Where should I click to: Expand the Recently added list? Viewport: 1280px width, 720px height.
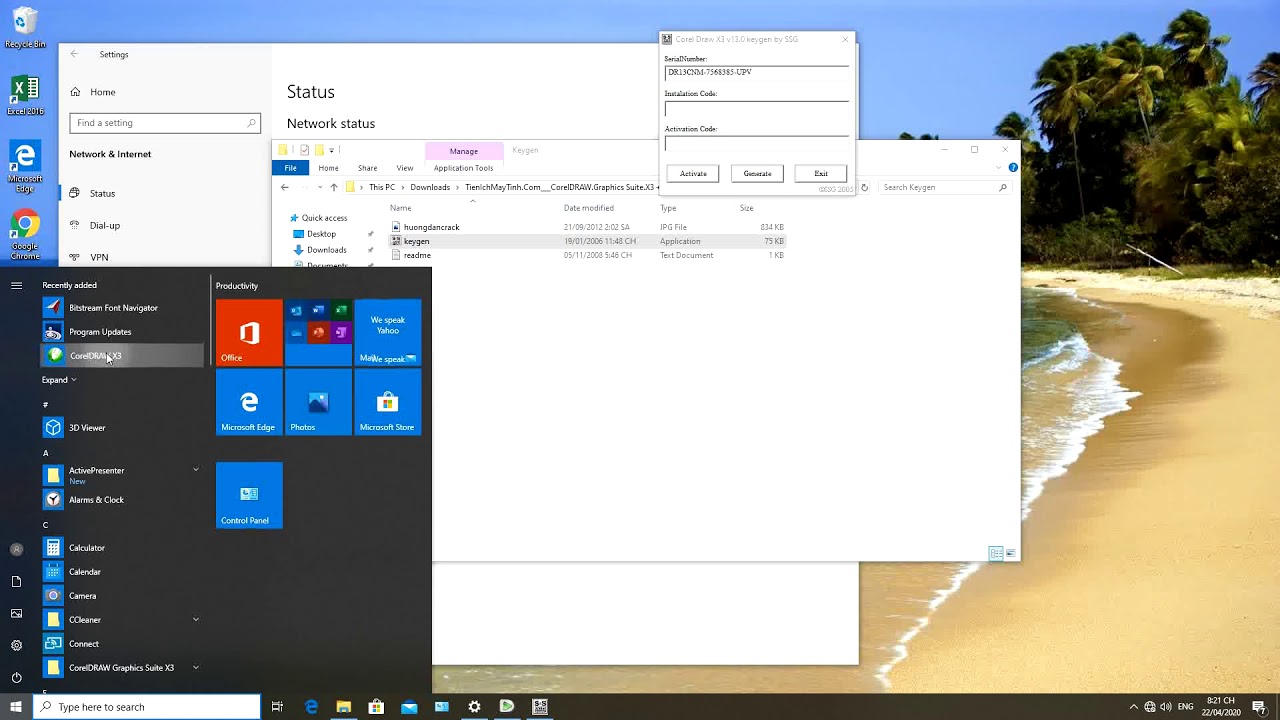(59, 380)
